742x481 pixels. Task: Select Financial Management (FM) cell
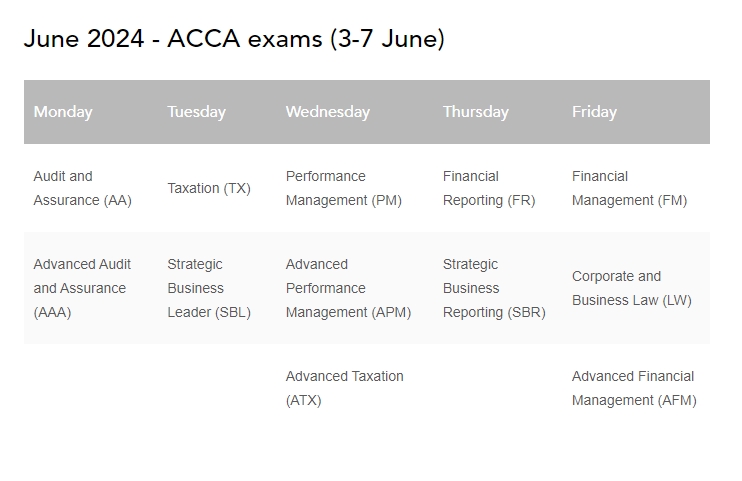[629, 188]
